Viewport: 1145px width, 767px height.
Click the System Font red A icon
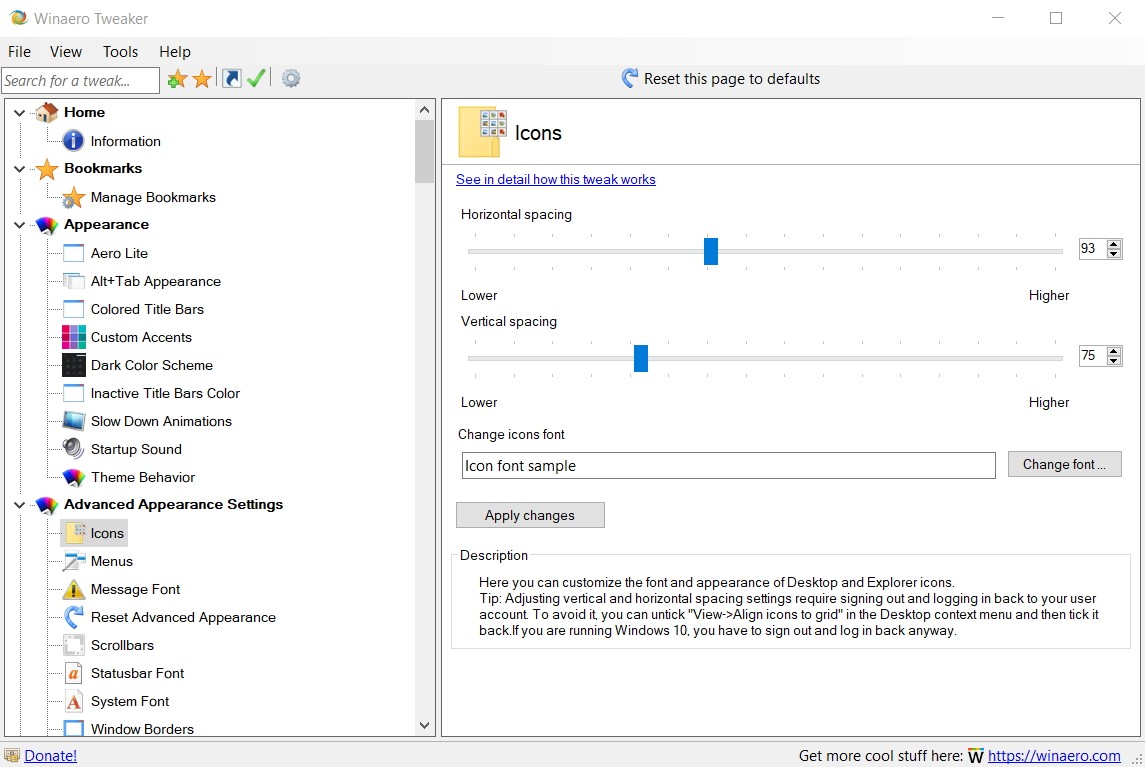pos(74,701)
